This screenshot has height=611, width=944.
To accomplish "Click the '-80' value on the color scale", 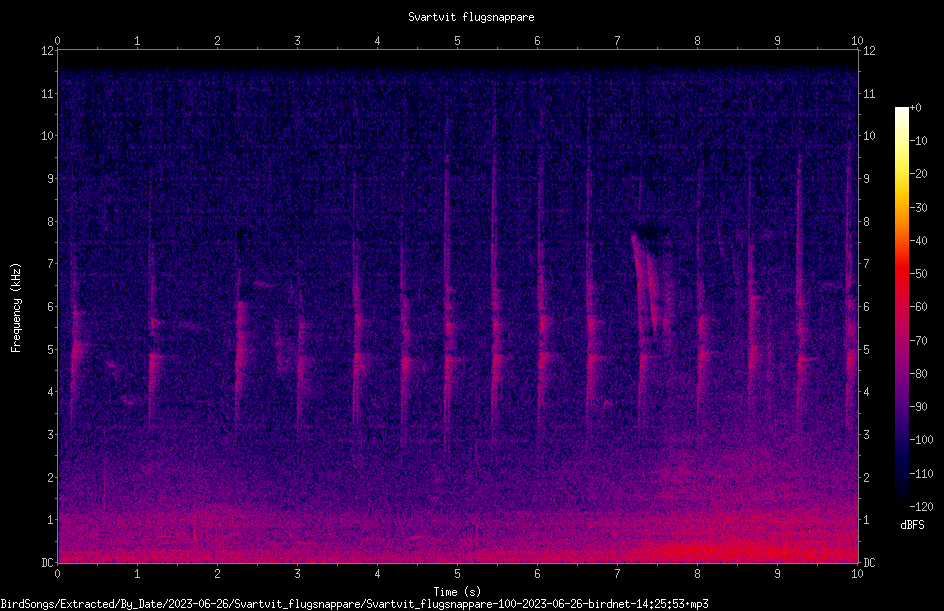I will pos(918,374).
